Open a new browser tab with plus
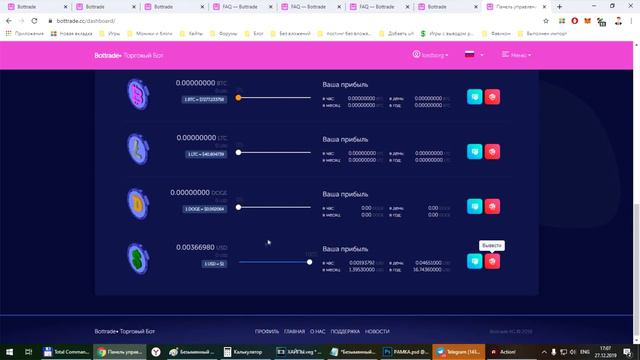The height and width of the screenshot is (360, 640). (559, 7)
